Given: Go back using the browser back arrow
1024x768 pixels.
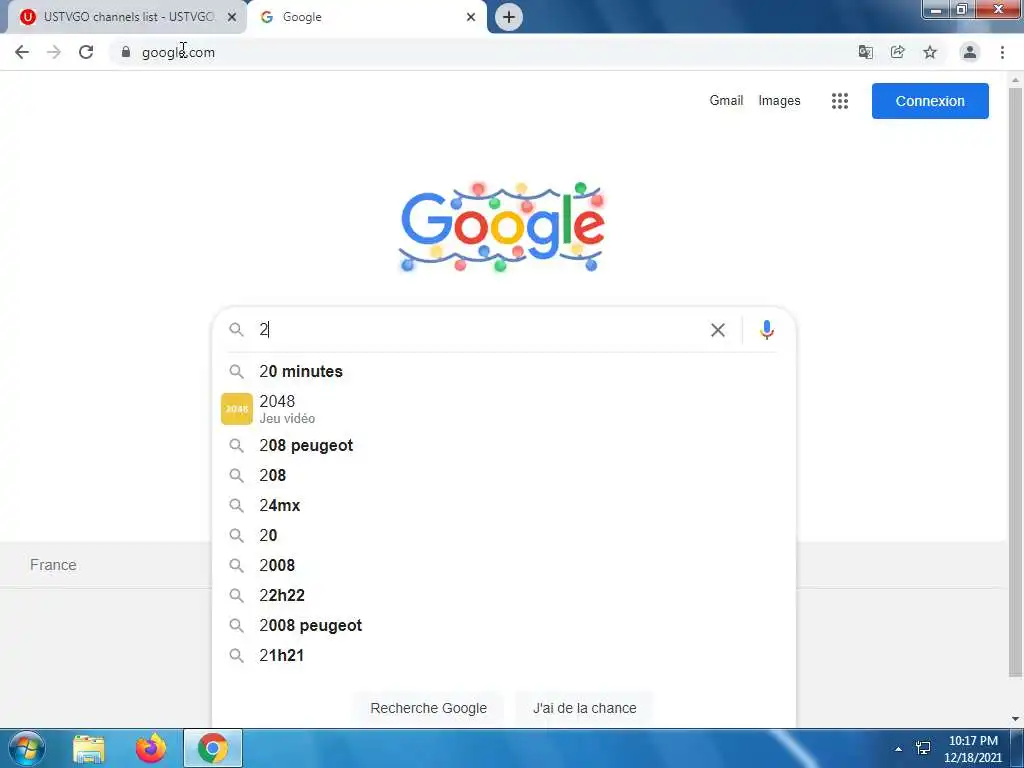Looking at the screenshot, I should click(22, 52).
